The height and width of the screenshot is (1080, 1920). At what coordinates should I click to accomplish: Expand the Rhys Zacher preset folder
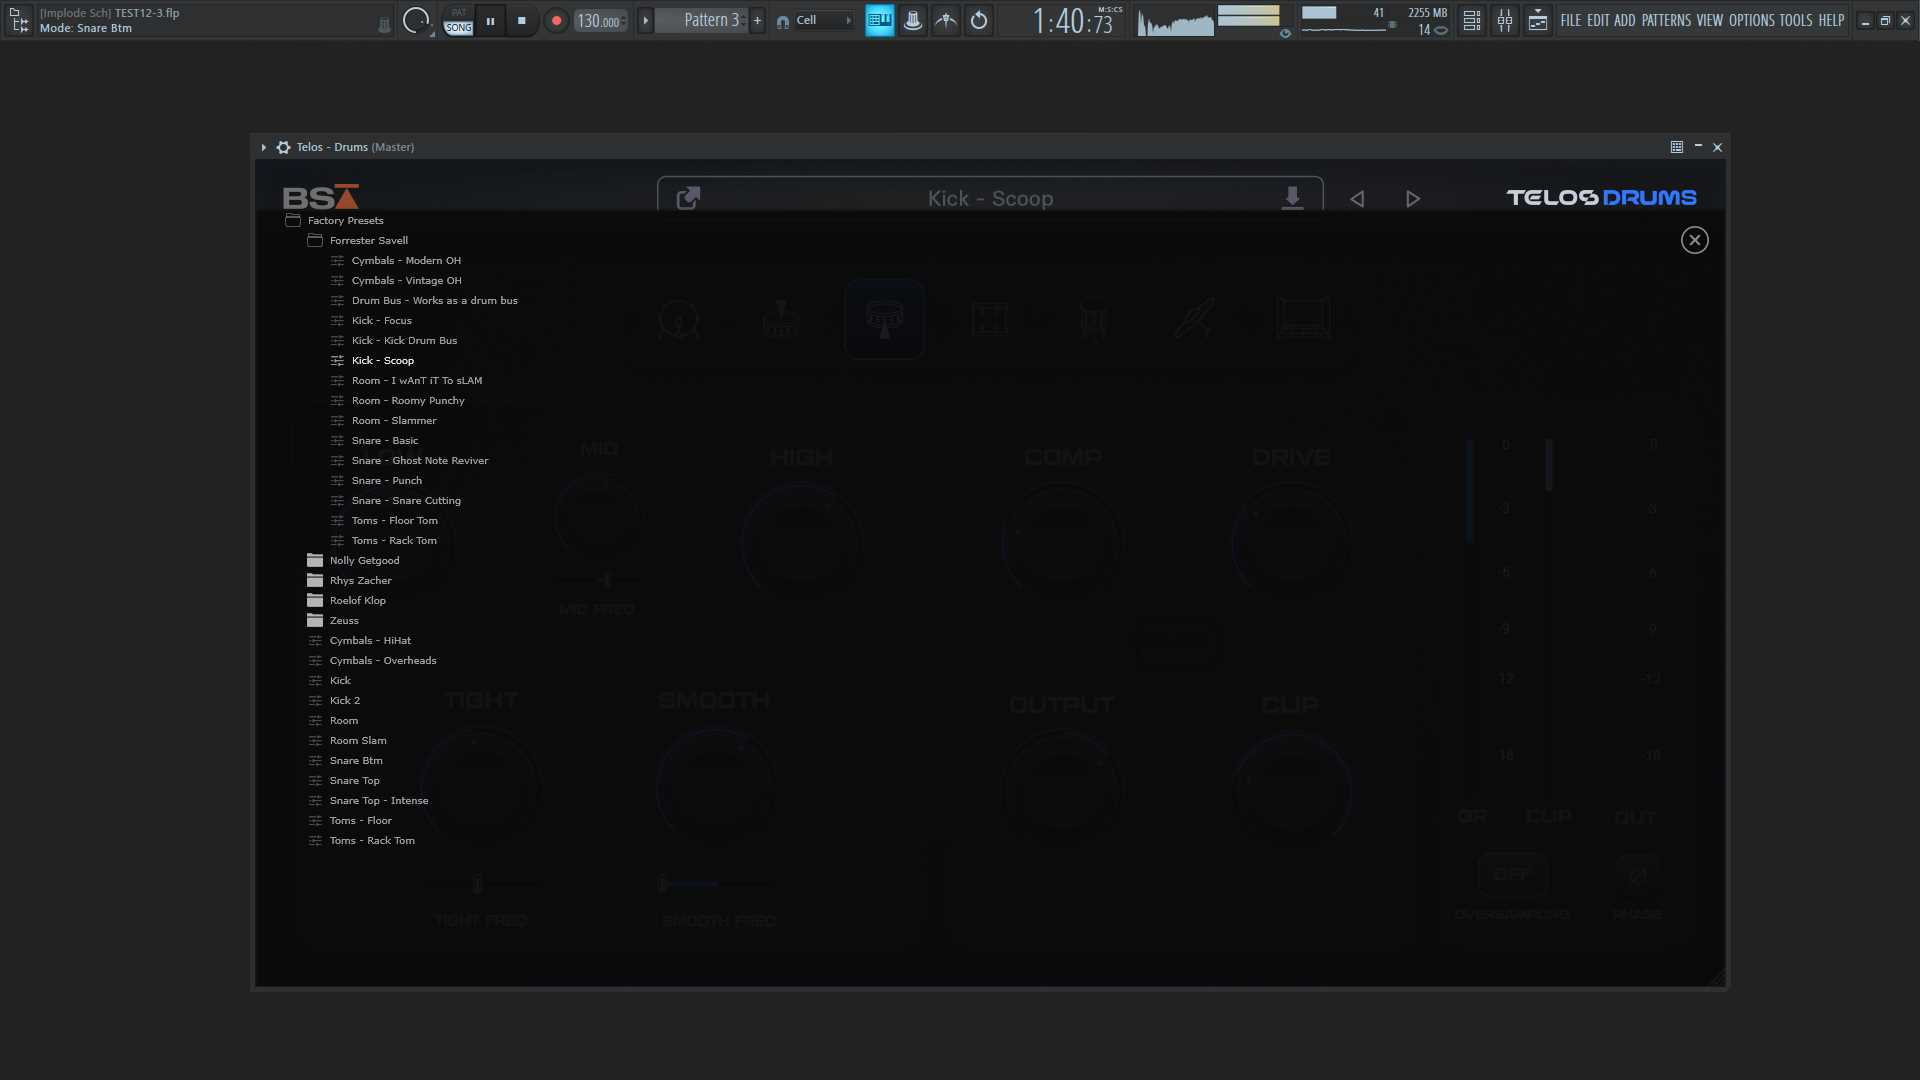315,580
